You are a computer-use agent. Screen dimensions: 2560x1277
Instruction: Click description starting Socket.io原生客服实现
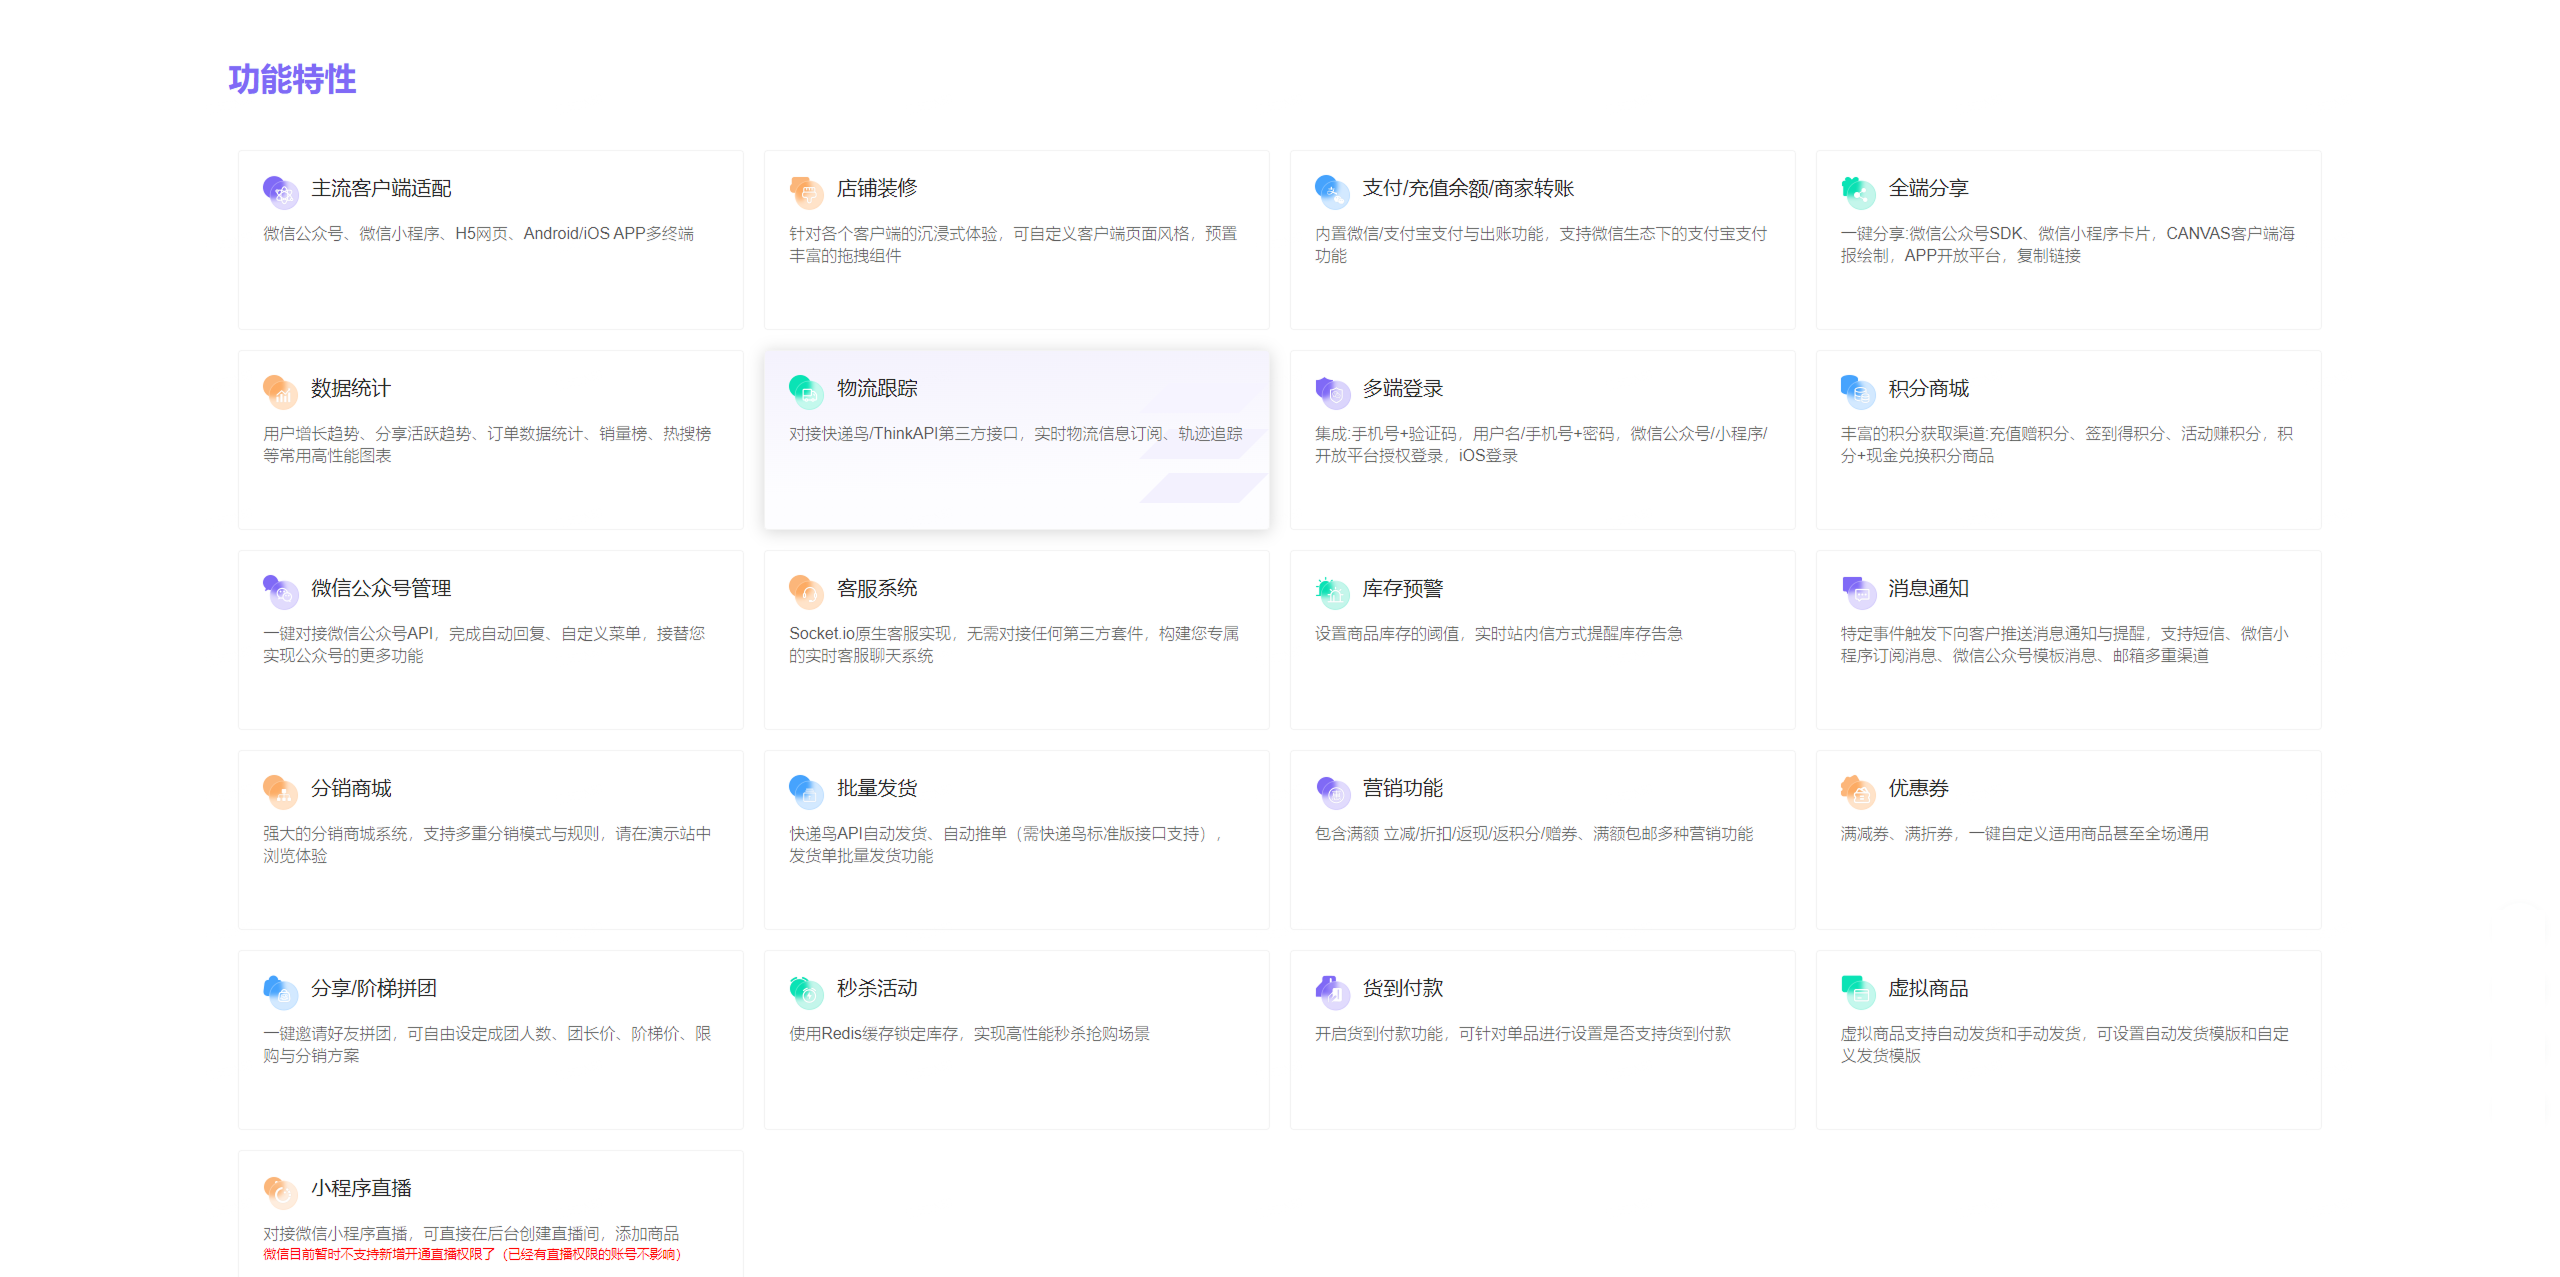(x=1014, y=644)
